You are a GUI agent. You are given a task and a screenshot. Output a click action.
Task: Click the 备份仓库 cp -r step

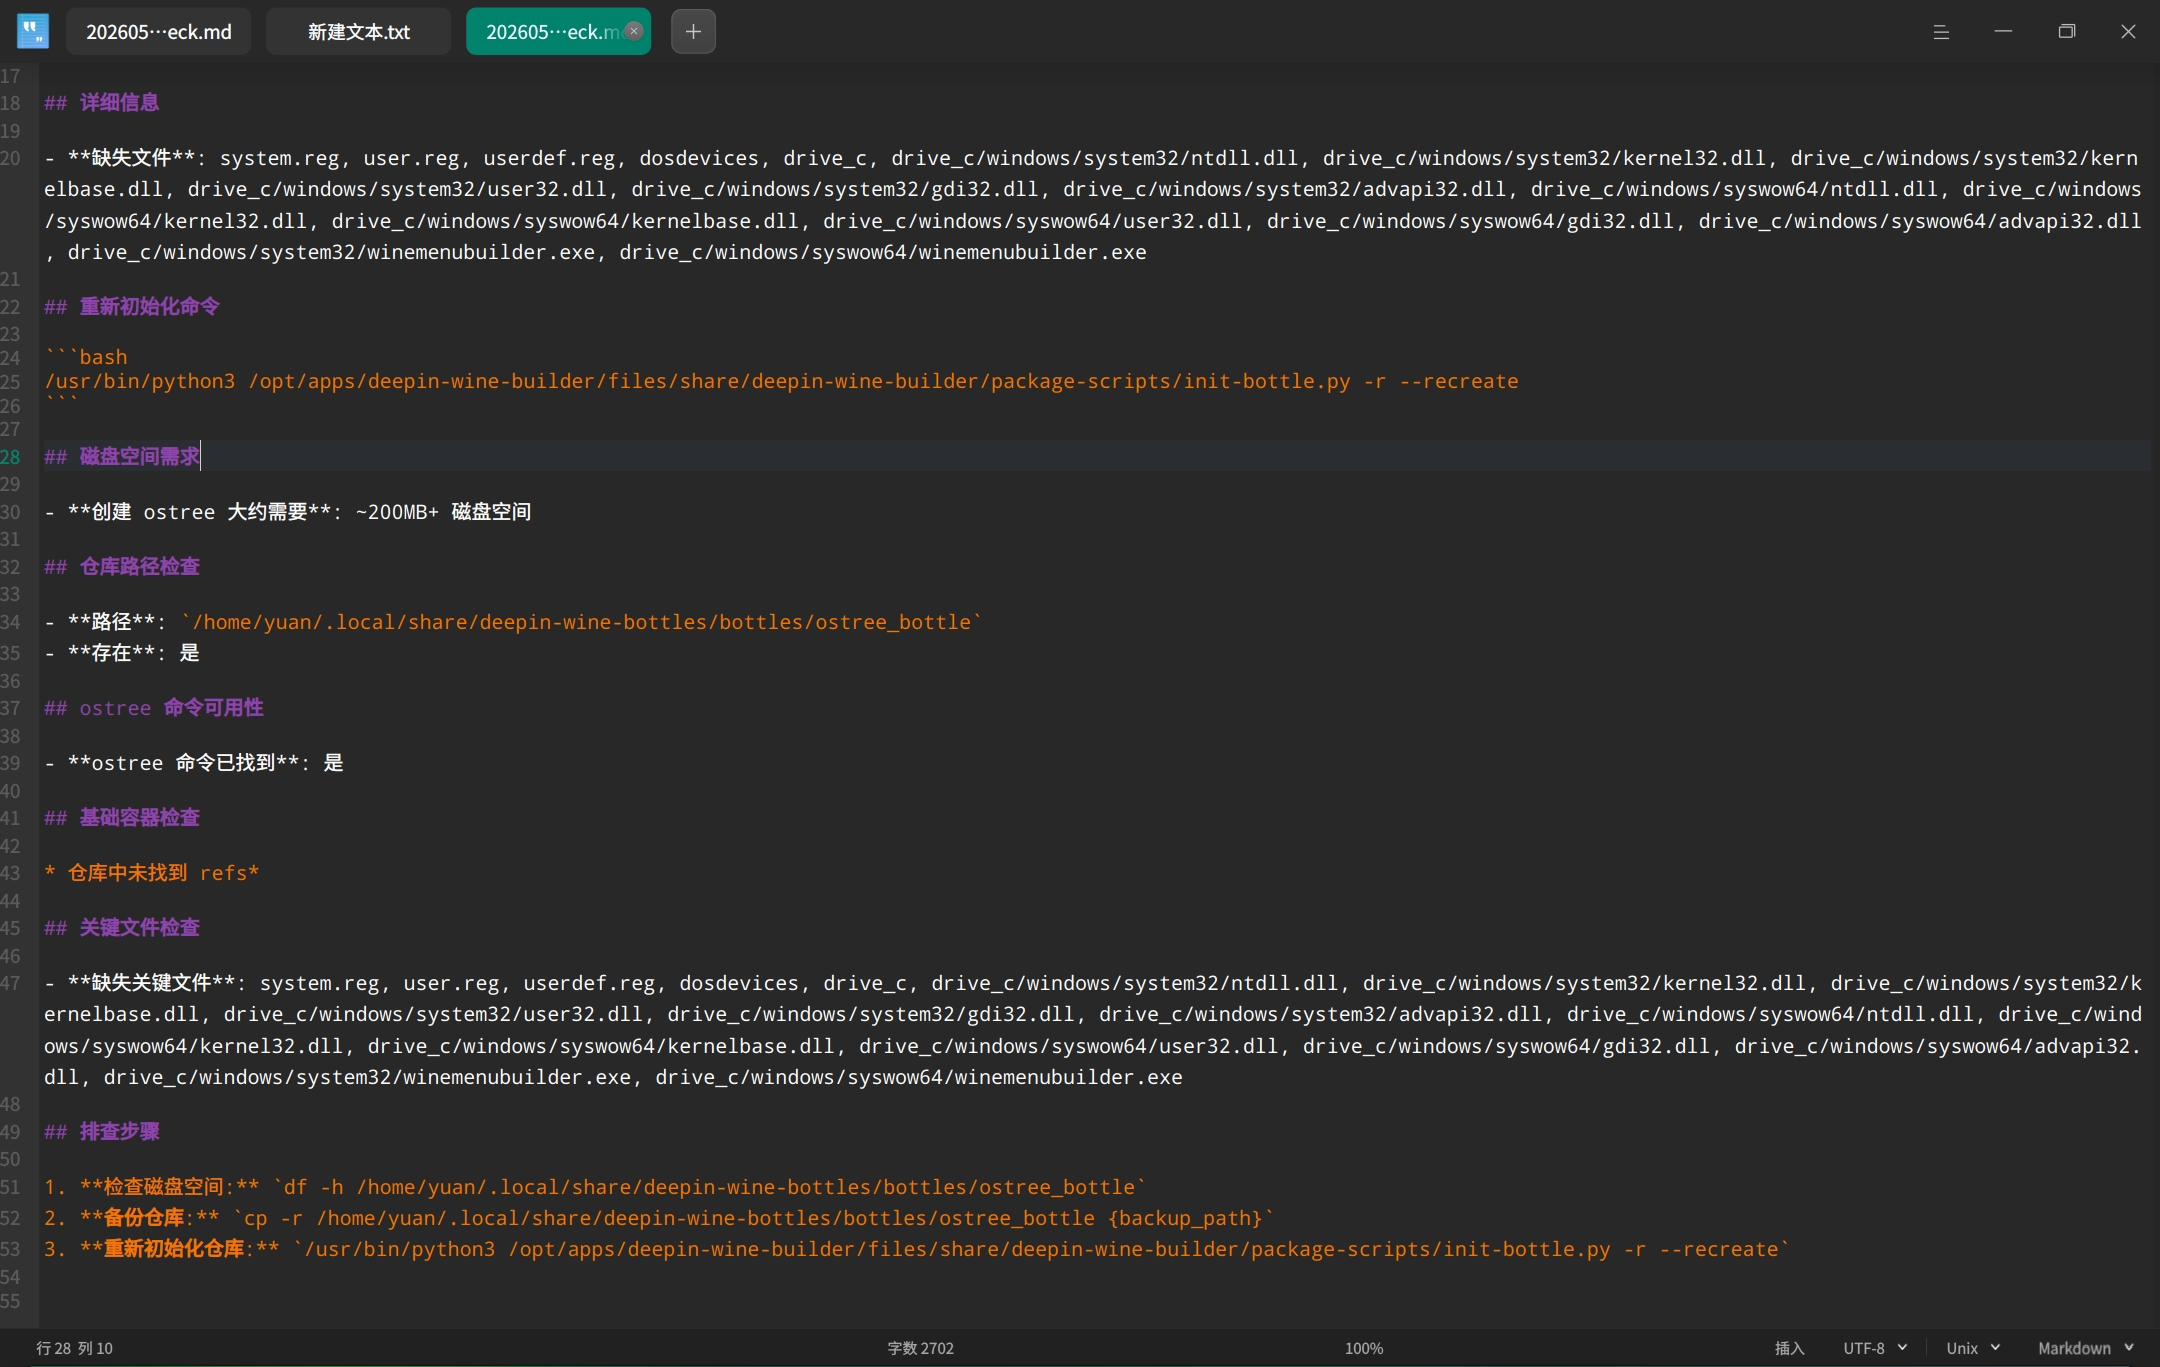point(659,1218)
